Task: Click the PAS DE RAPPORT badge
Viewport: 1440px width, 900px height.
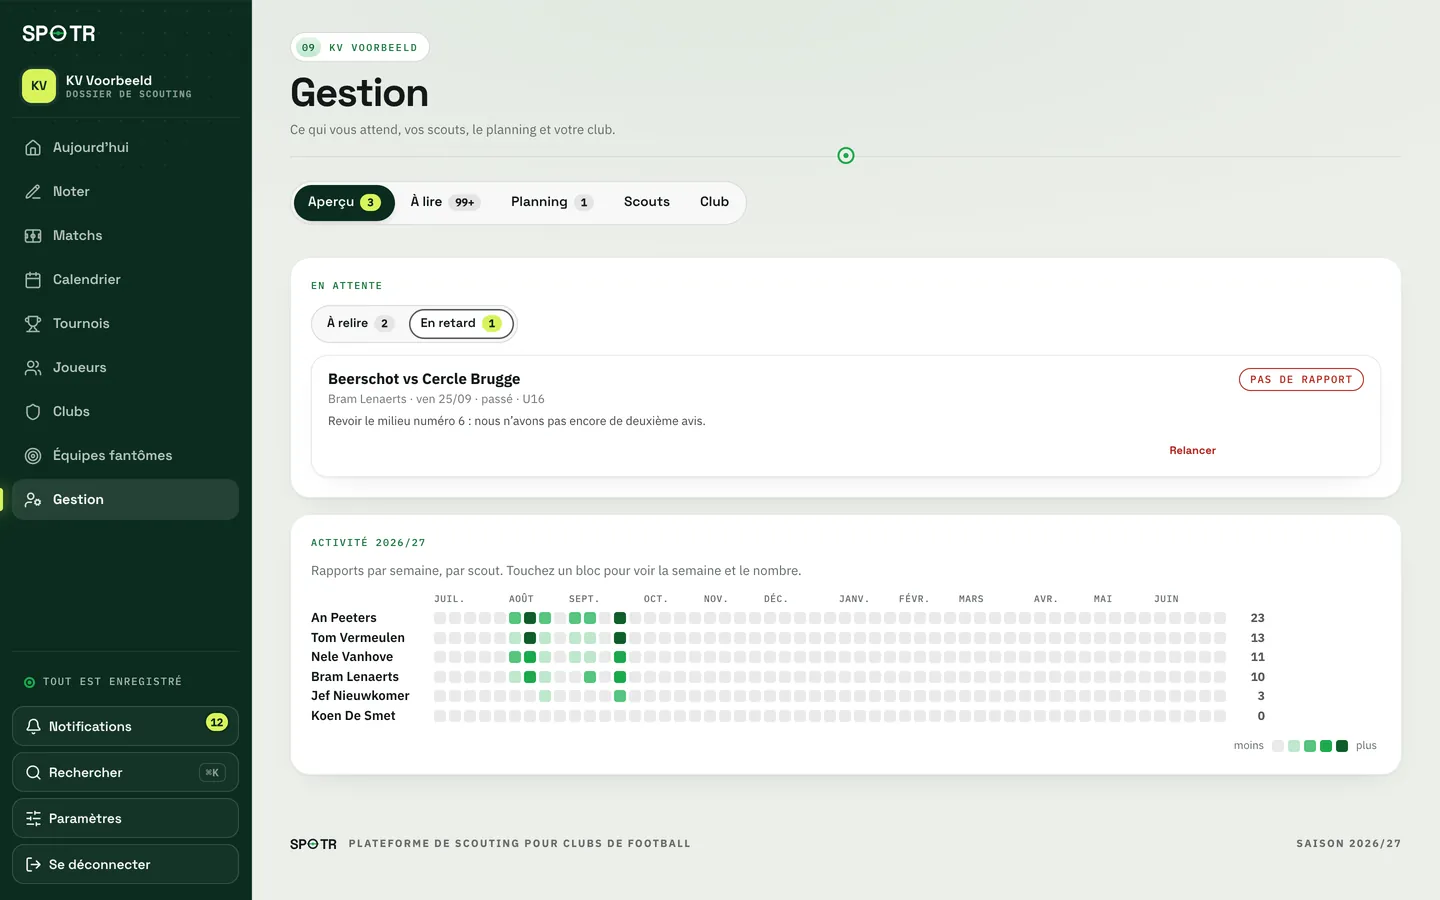Action: click(1301, 380)
